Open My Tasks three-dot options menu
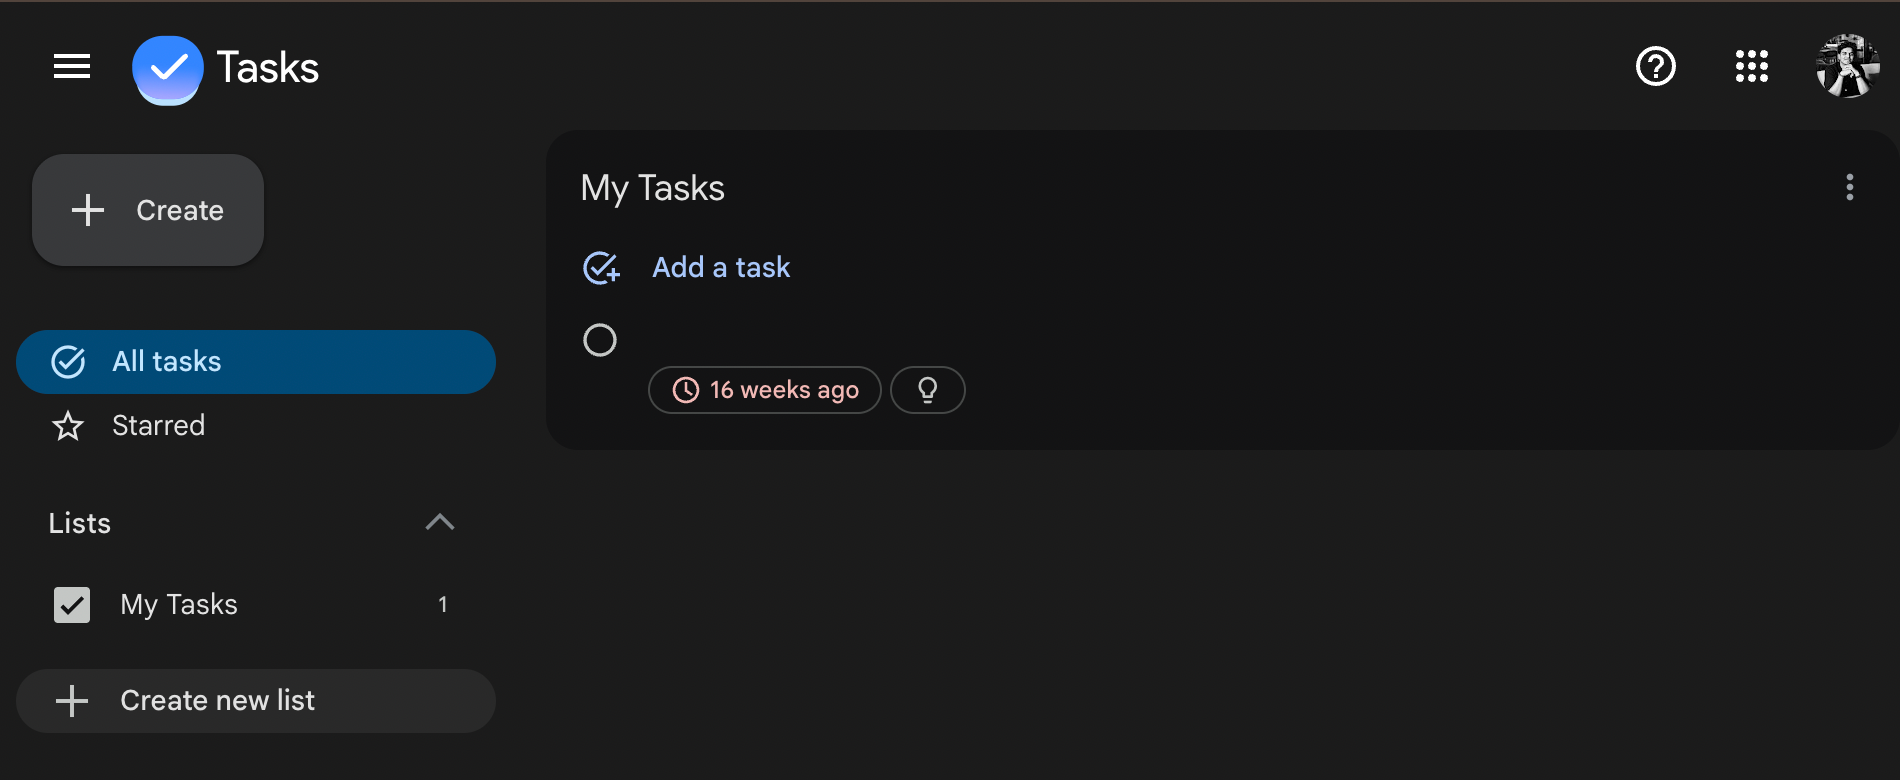1900x780 pixels. point(1850,187)
